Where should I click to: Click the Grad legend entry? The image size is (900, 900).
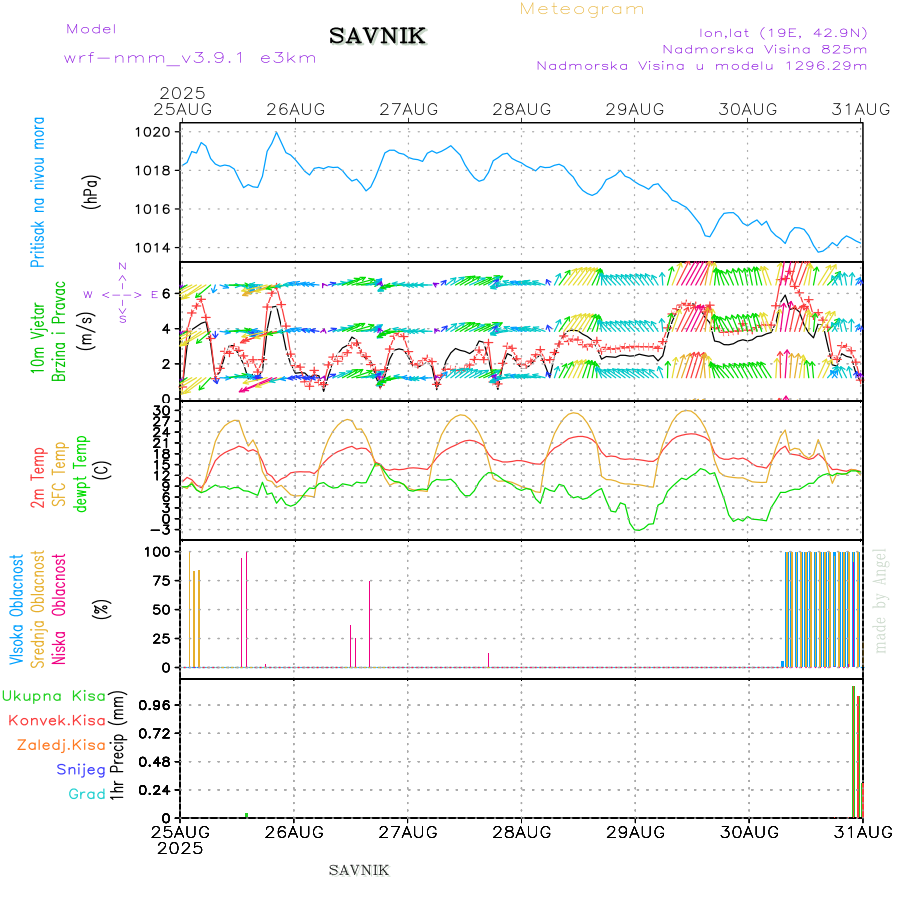(87, 794)
